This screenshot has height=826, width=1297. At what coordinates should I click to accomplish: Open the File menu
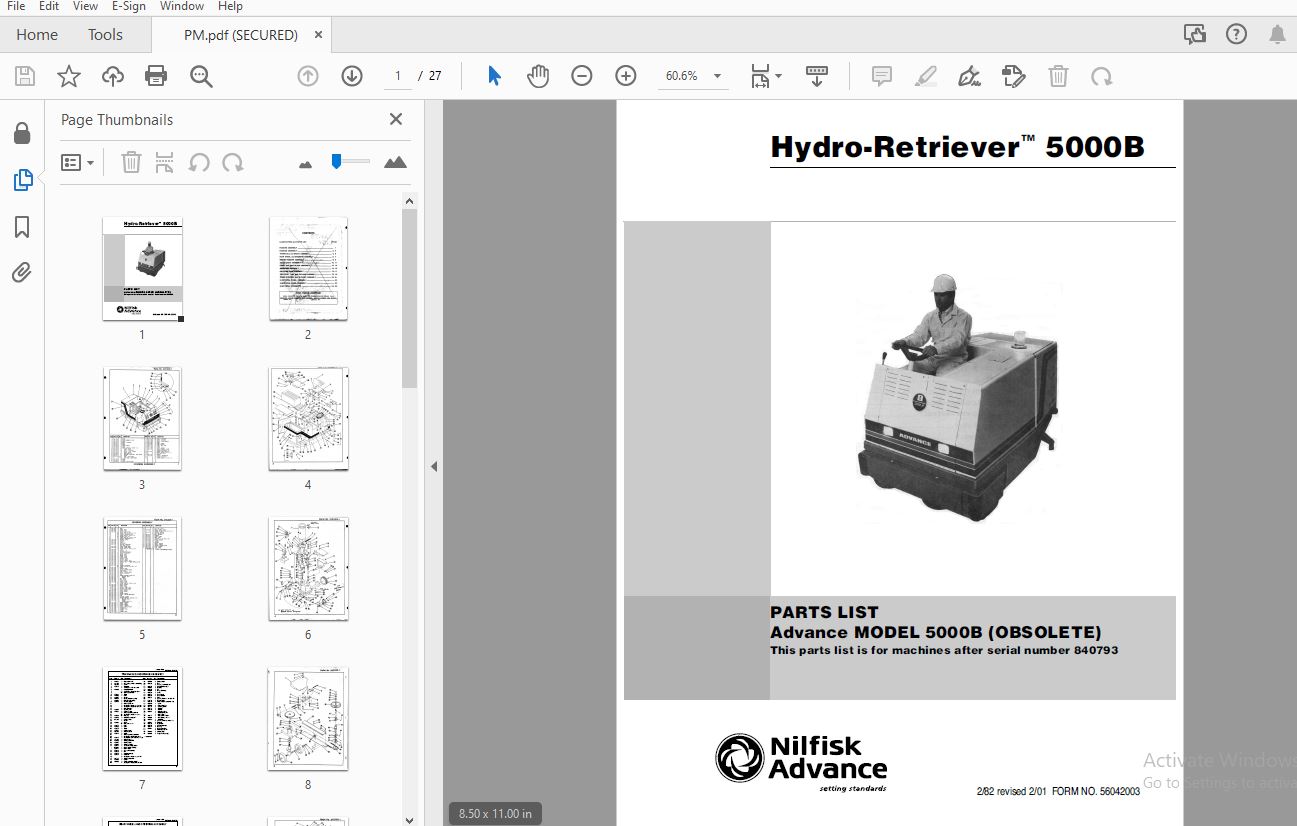pos(16,6)
